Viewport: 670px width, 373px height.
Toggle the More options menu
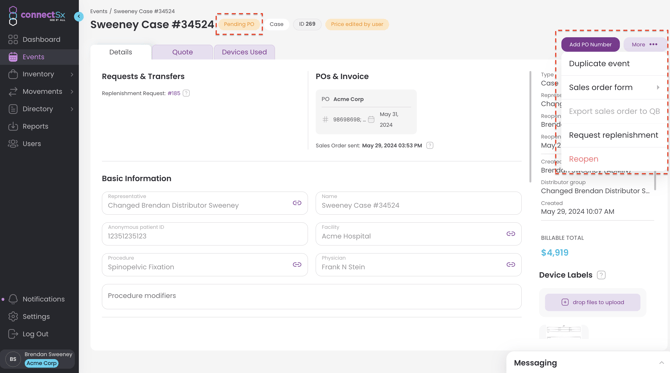pos(644,44)
